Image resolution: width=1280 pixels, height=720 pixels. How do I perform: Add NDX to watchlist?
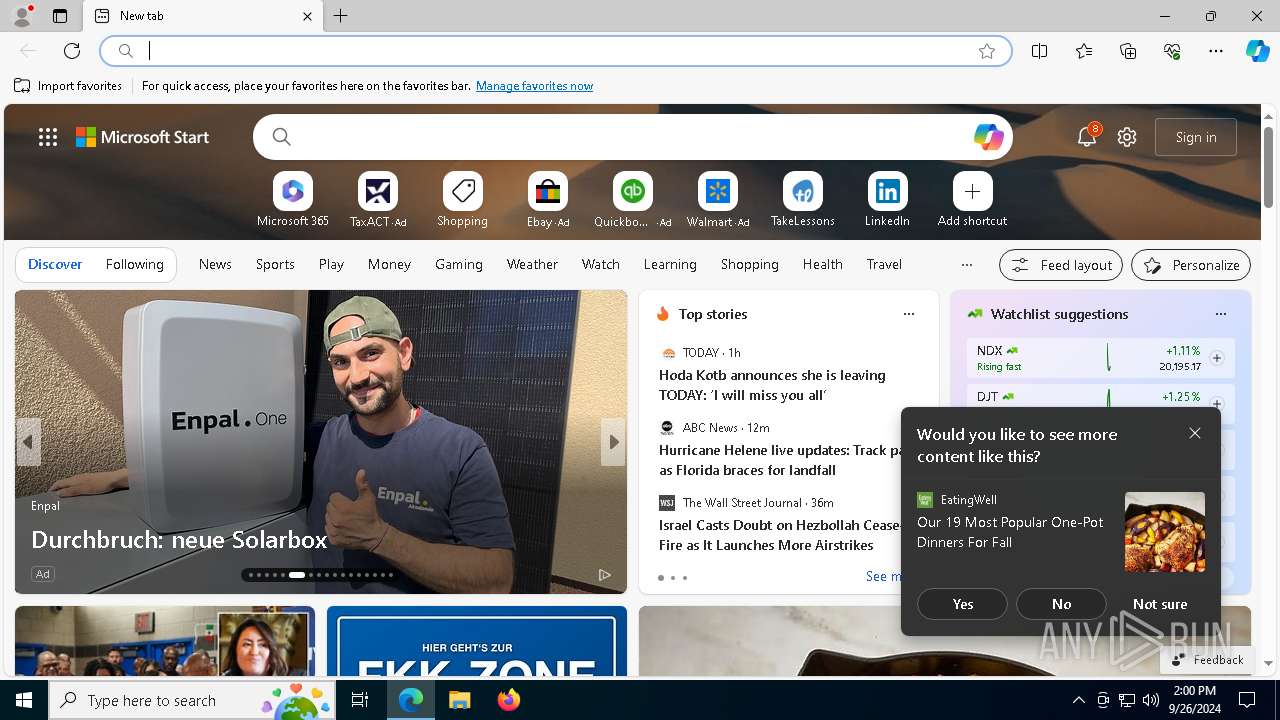[1217, 358]
